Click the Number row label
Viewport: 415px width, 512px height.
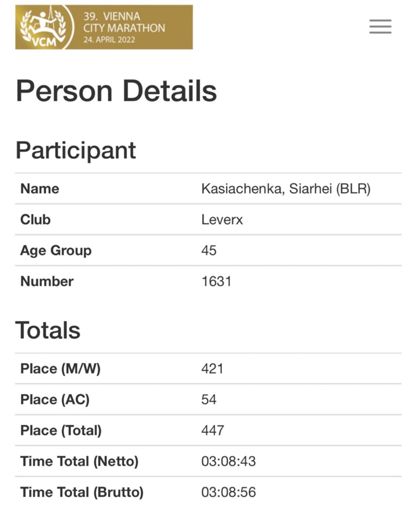pos(47,281)
